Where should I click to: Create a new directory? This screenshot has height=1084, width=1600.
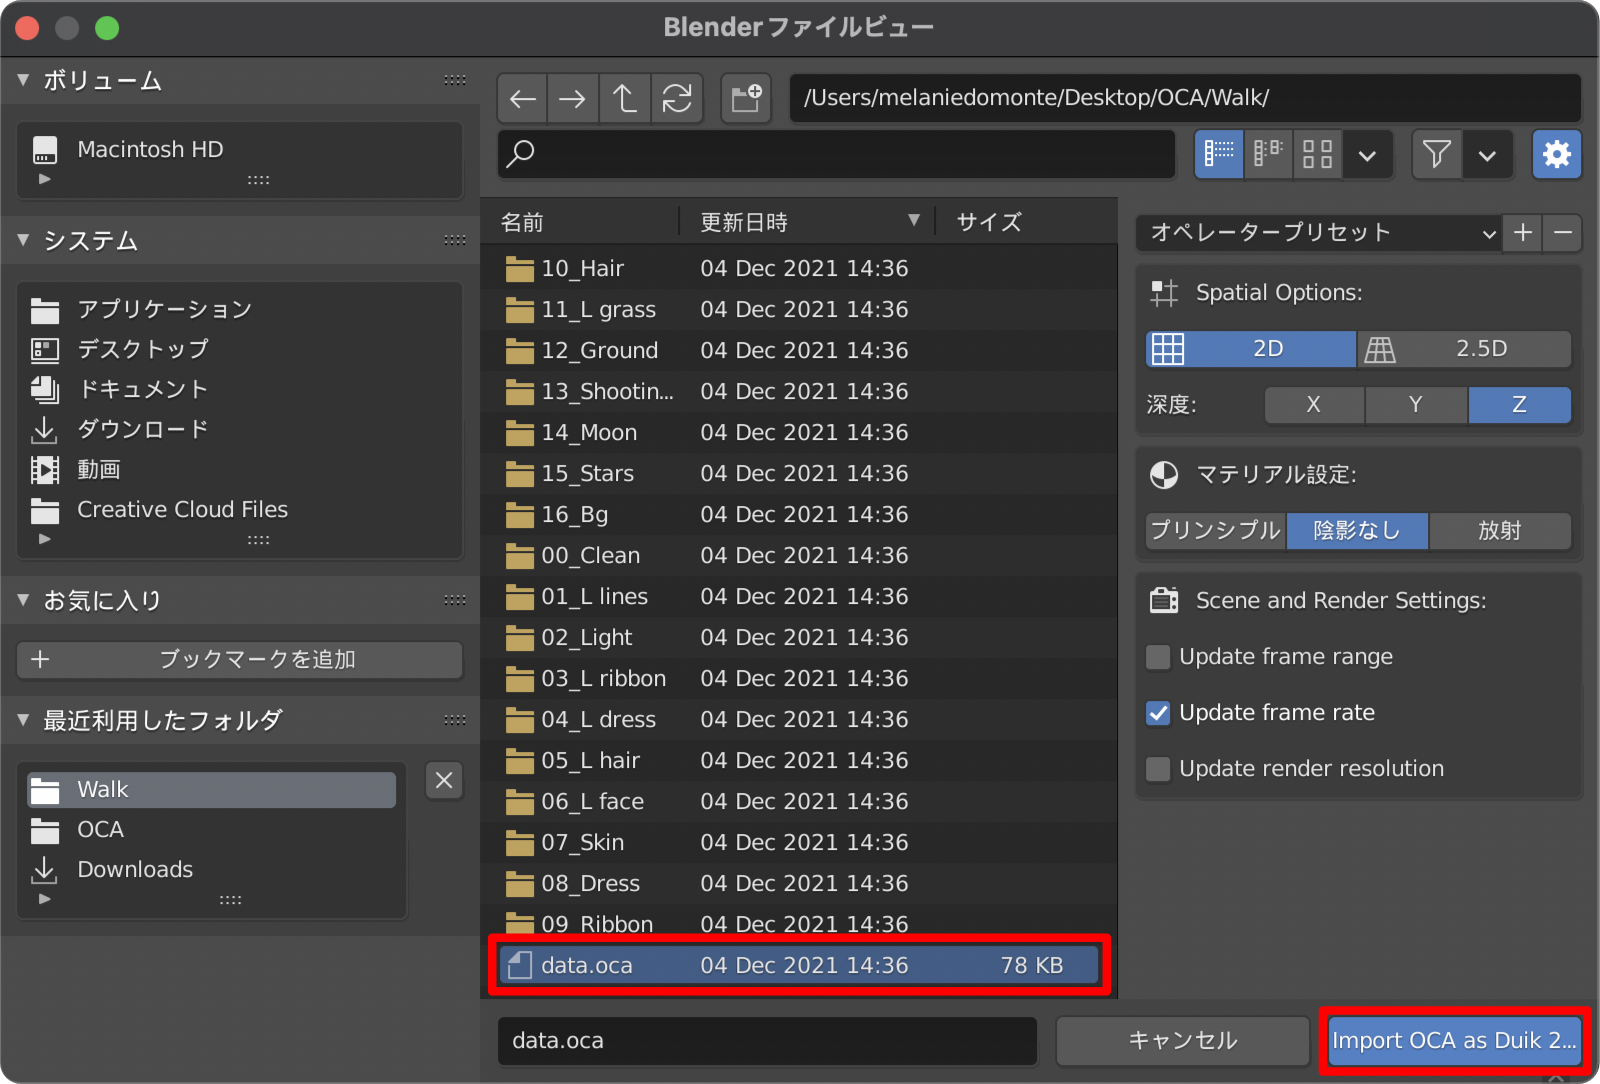(x=745, y=98)
